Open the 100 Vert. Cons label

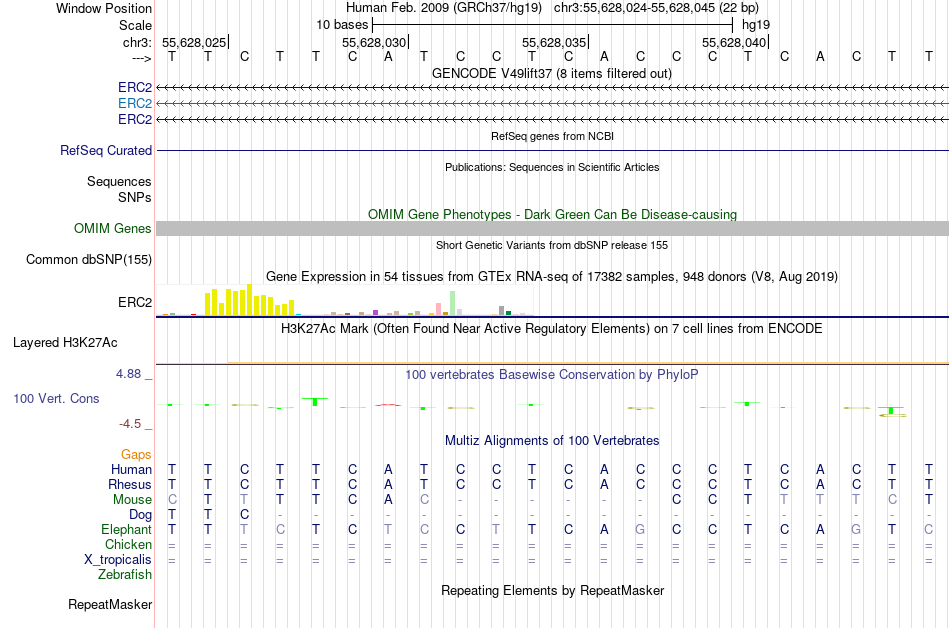coord(56,398)
